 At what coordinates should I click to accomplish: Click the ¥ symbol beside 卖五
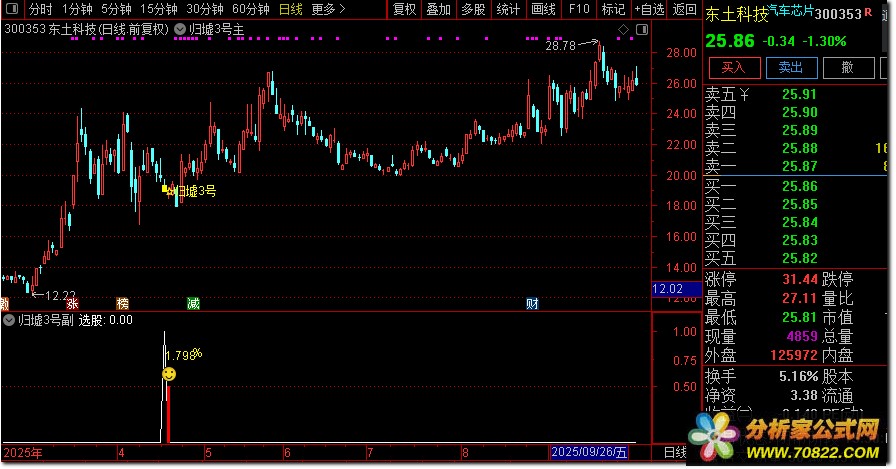click(743, 94)
